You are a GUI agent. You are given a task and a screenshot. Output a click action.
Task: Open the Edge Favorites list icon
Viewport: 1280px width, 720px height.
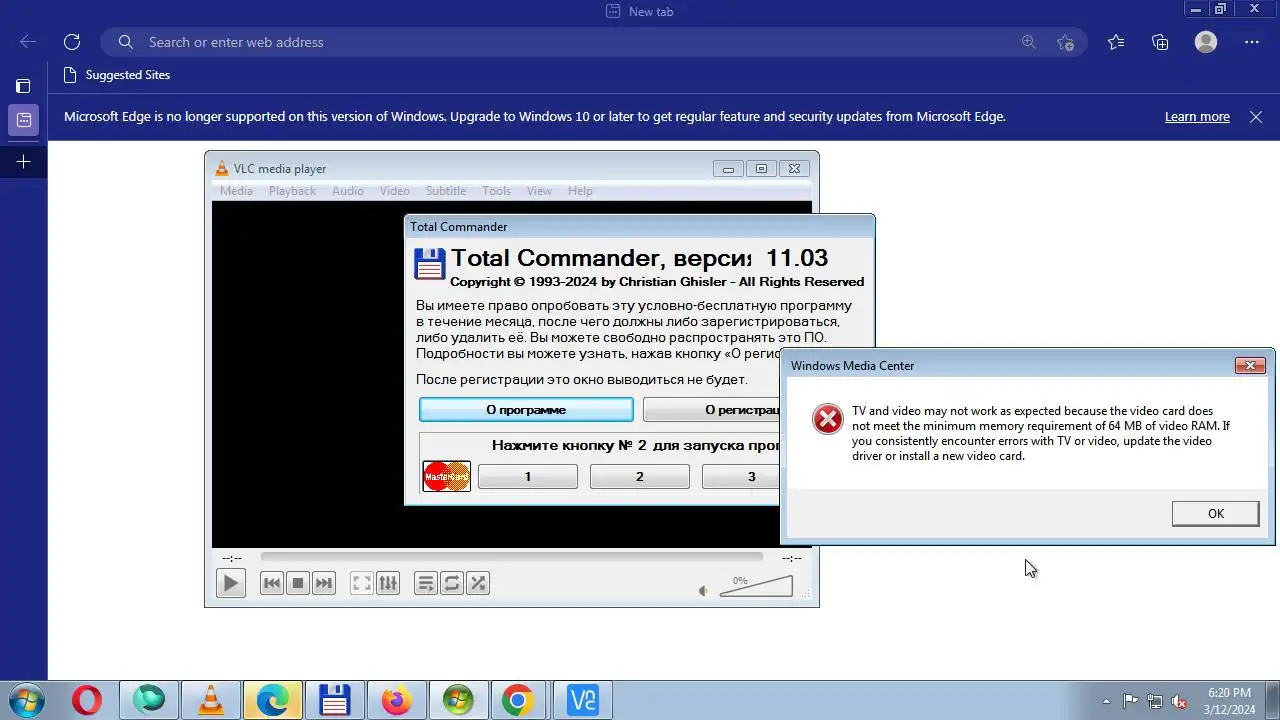(x=1116, y=42)
